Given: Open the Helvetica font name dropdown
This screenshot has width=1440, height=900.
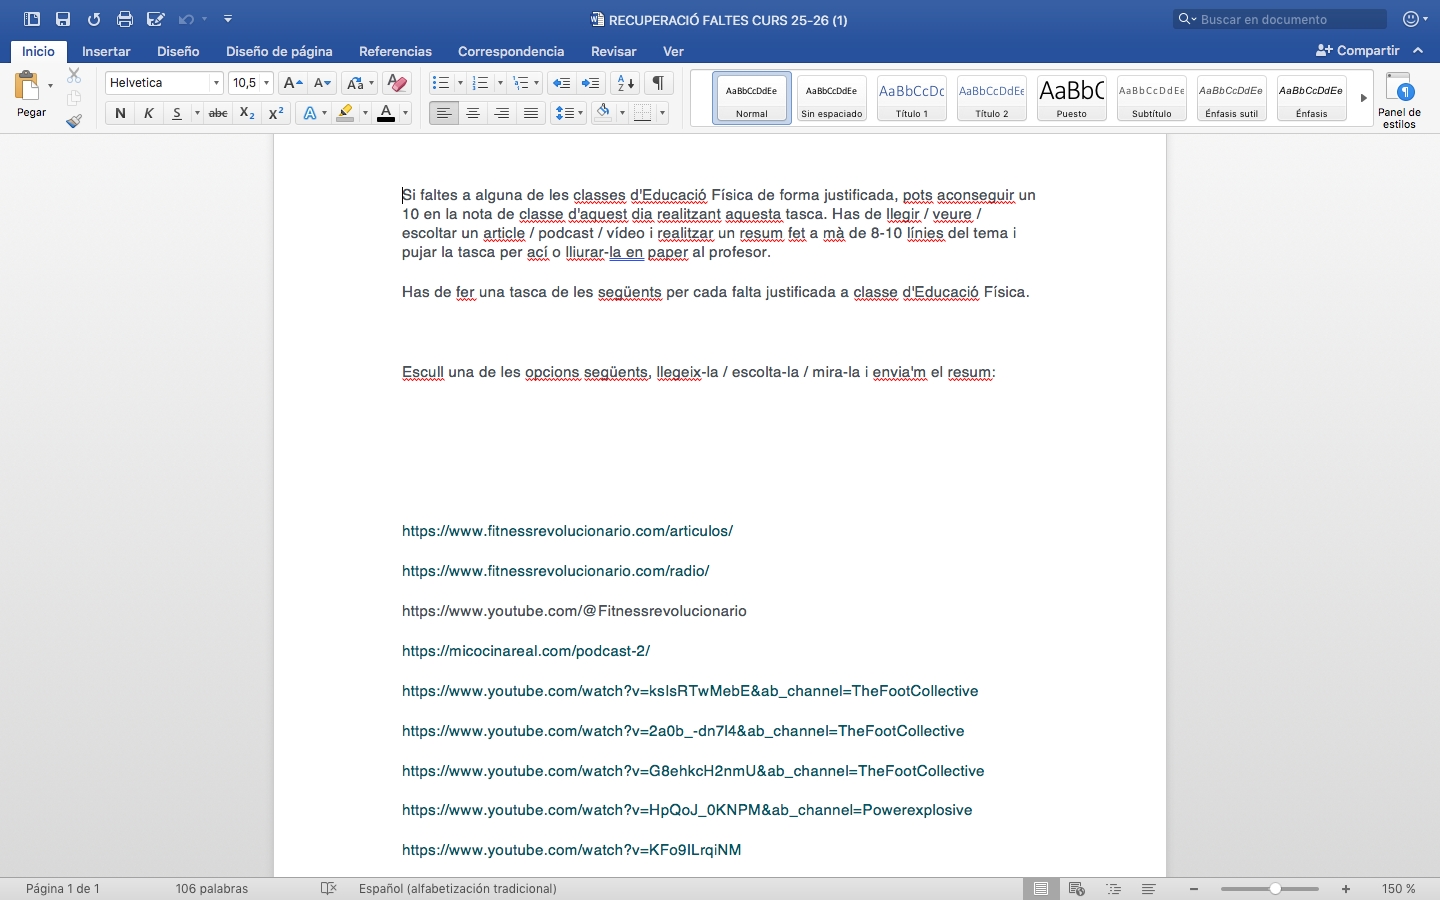Looking at the screenshot, I should pyautogui.click(x=216, y=83).
